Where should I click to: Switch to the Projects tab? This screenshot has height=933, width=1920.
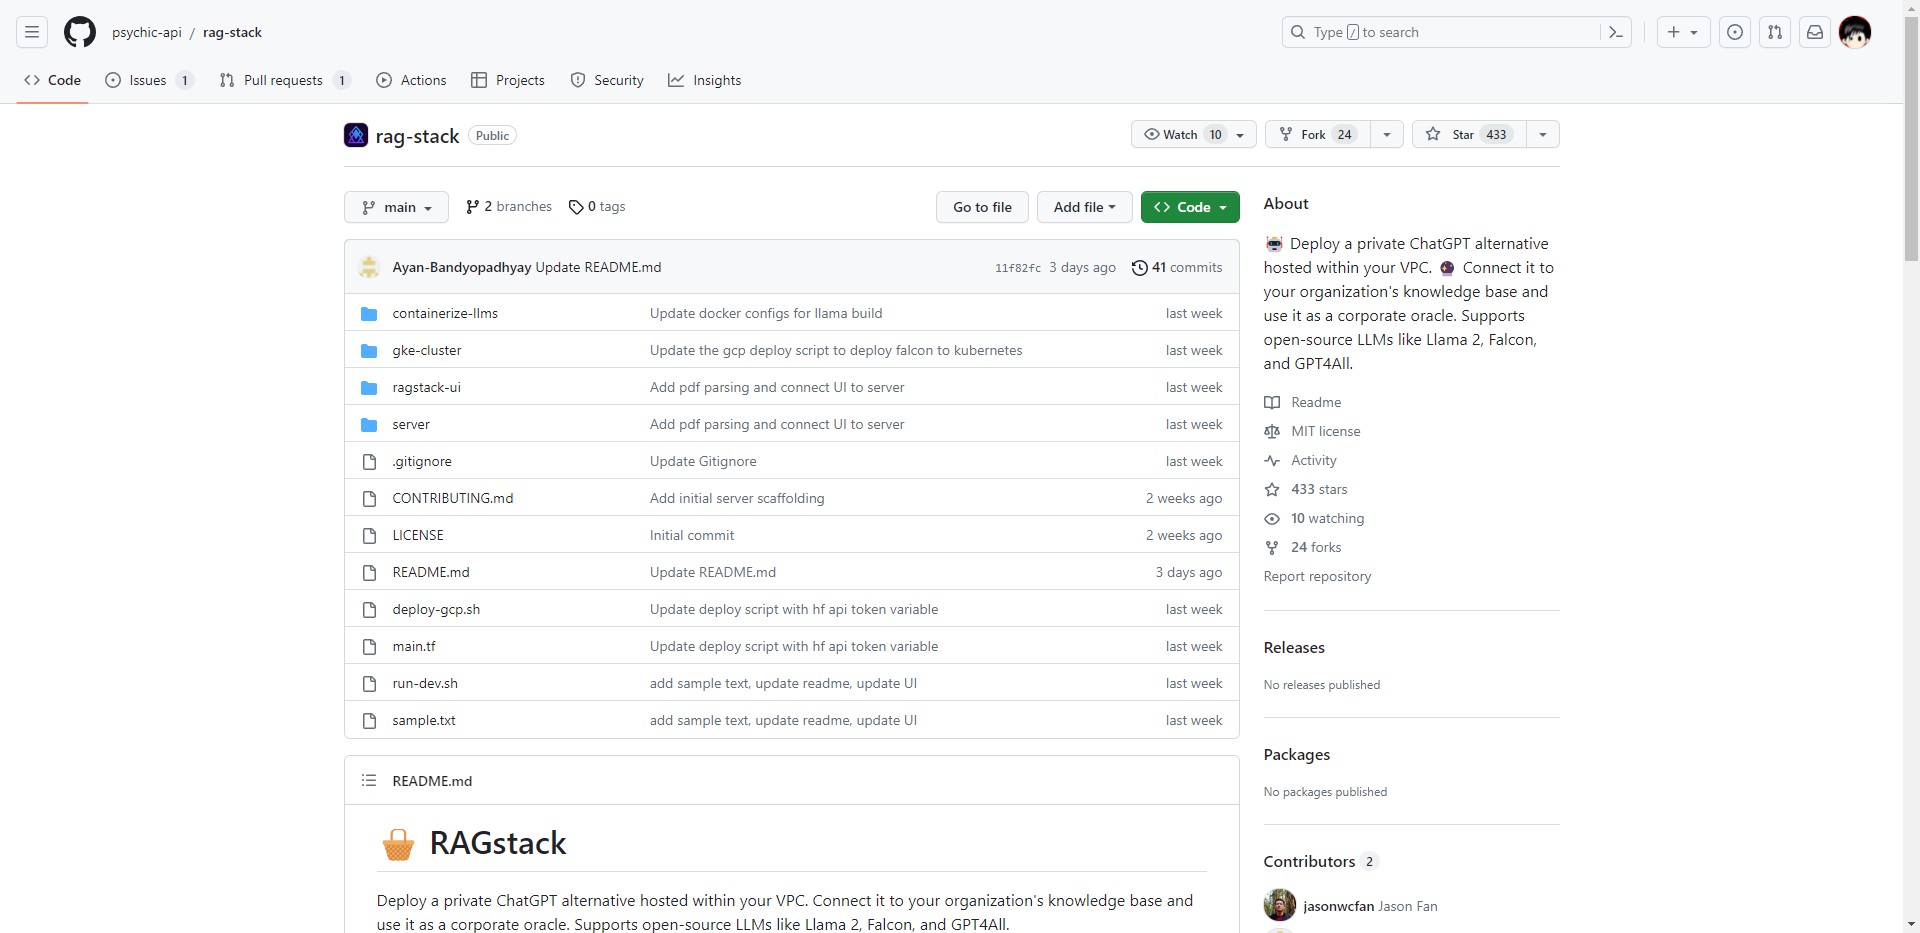(508, 80)
